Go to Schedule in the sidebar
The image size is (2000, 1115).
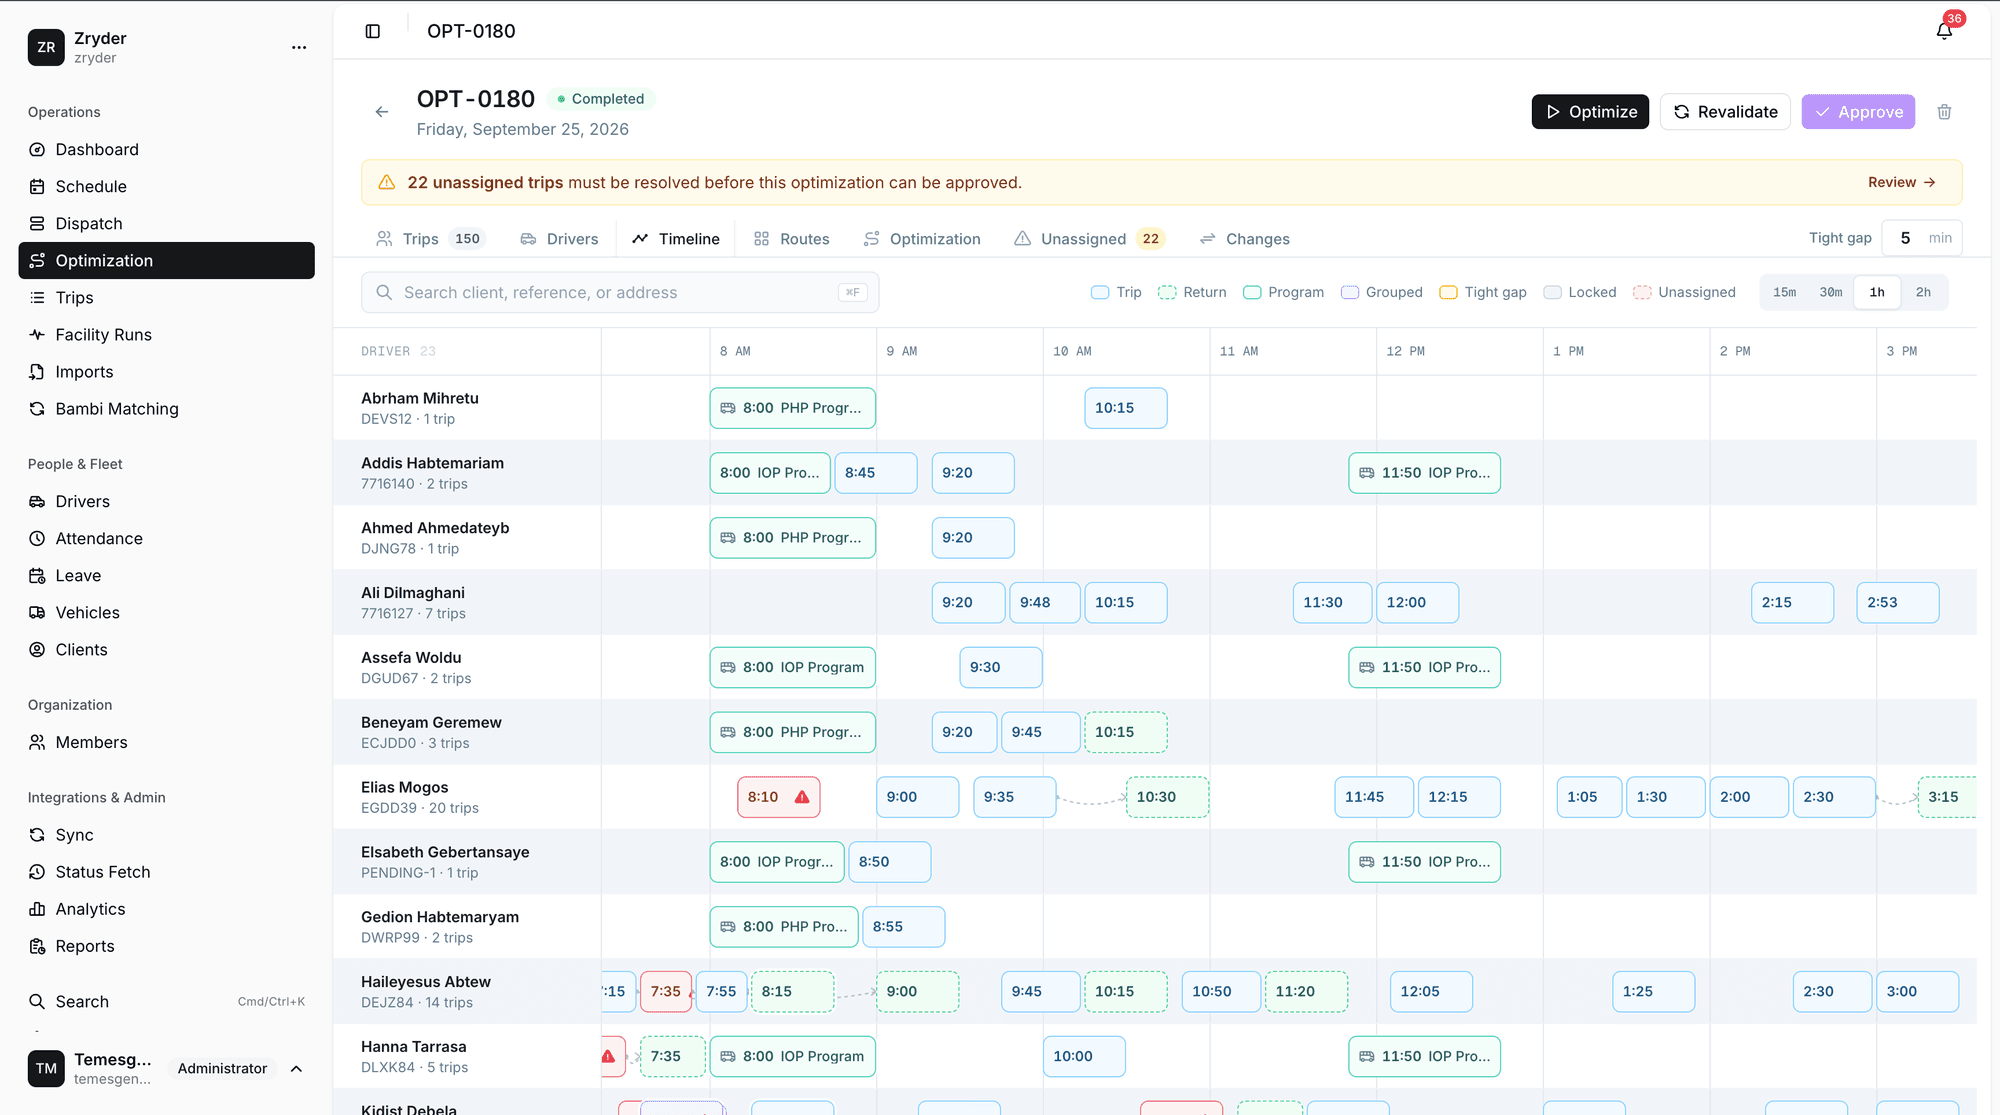coord(166,186)
